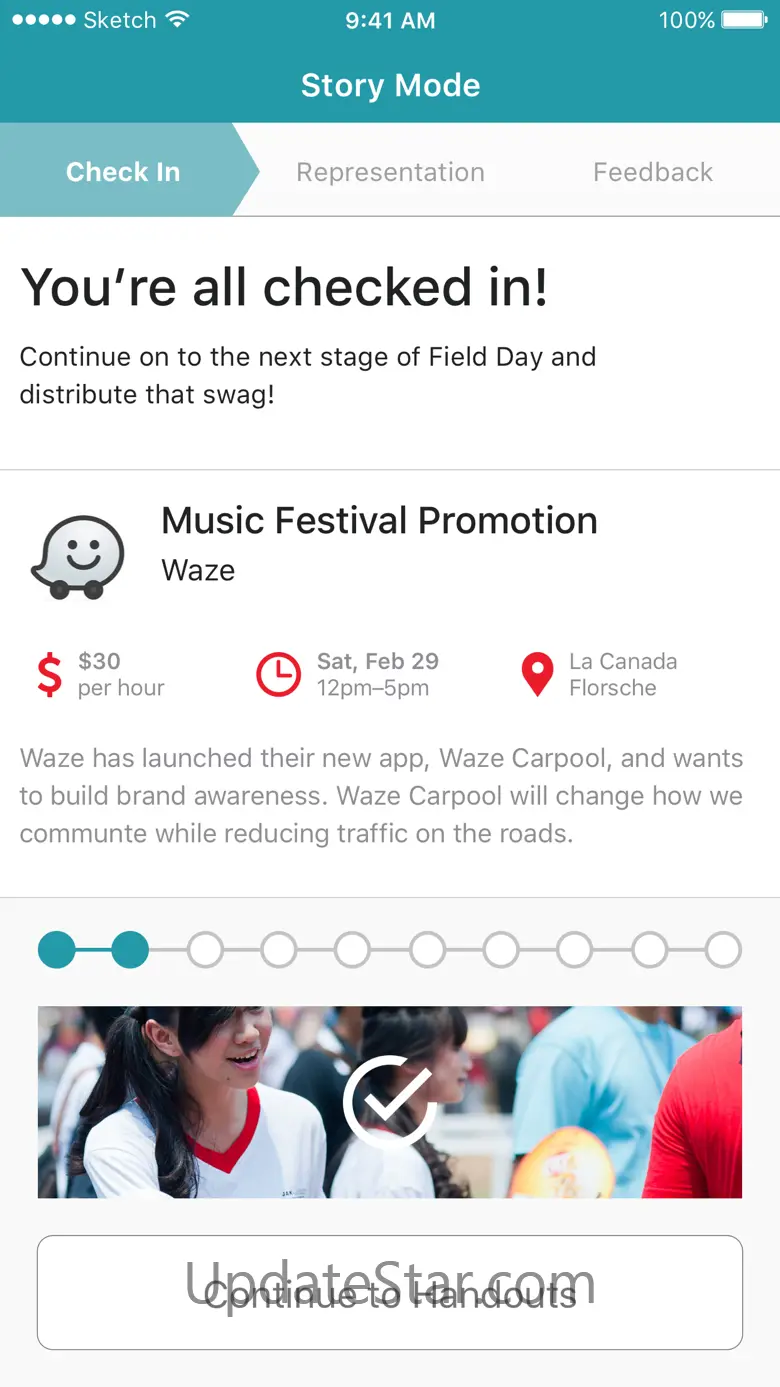This screenshot has height=1387, width=780.
Task: Jump to the last progress step circle
Action: pyautogui.click(x=723, y=950)
